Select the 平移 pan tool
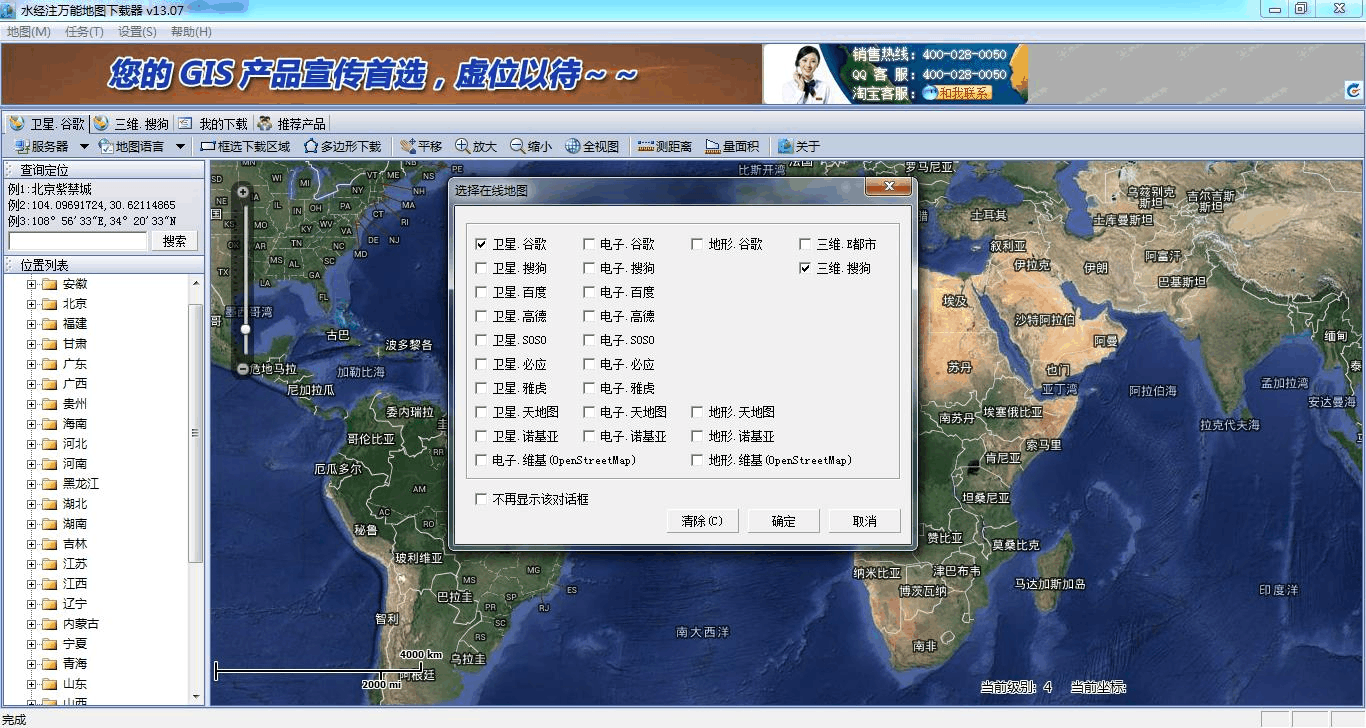The image size is (1366, 728). (421, 146)
